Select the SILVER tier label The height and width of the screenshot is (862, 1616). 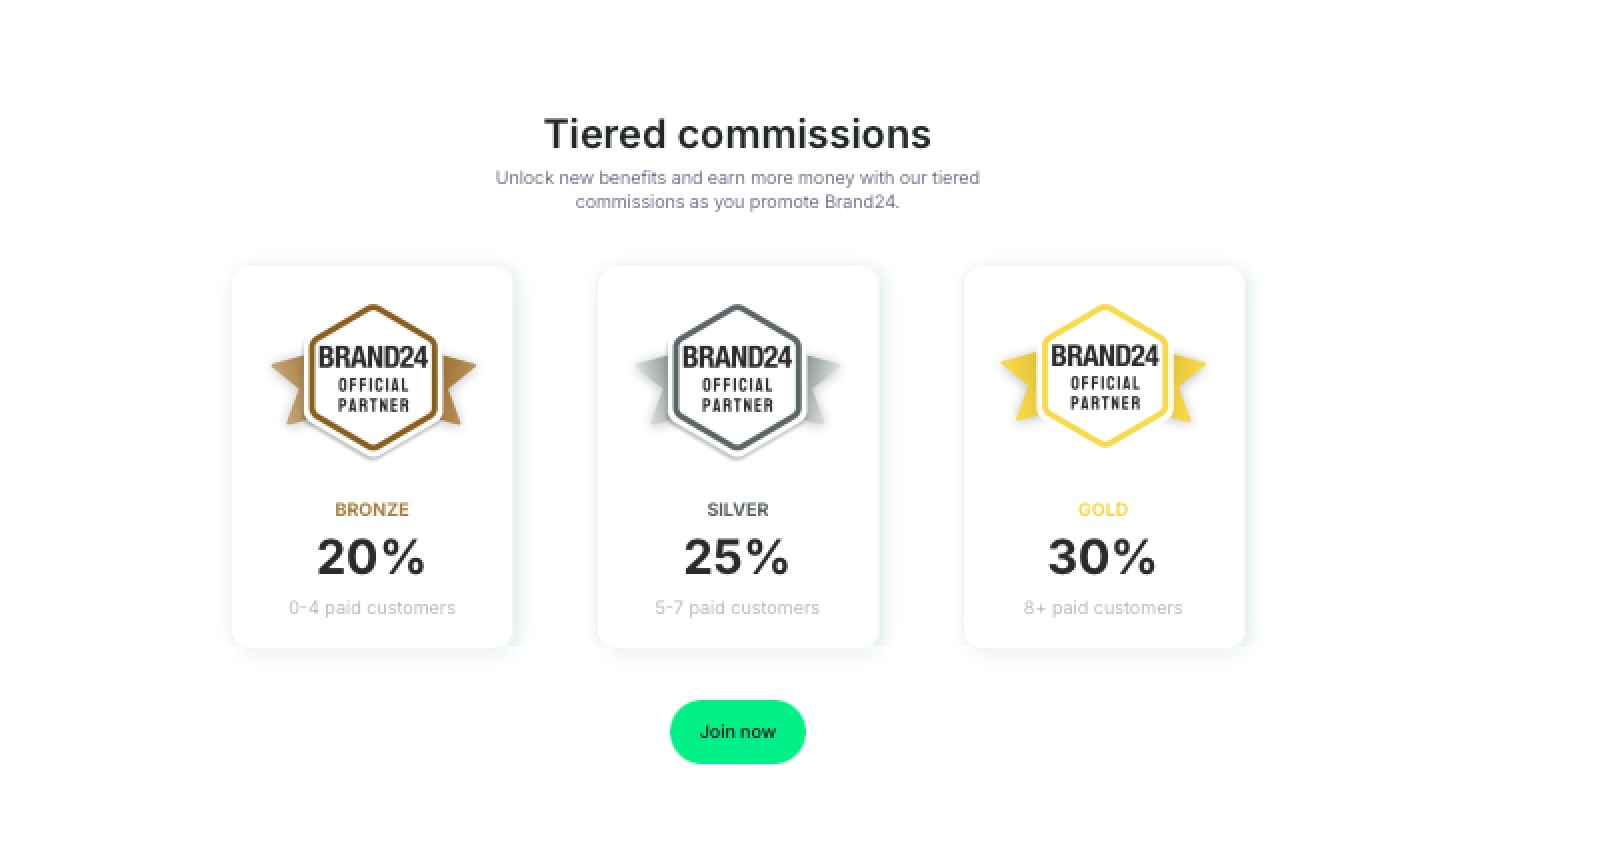(x=737, y=509)
